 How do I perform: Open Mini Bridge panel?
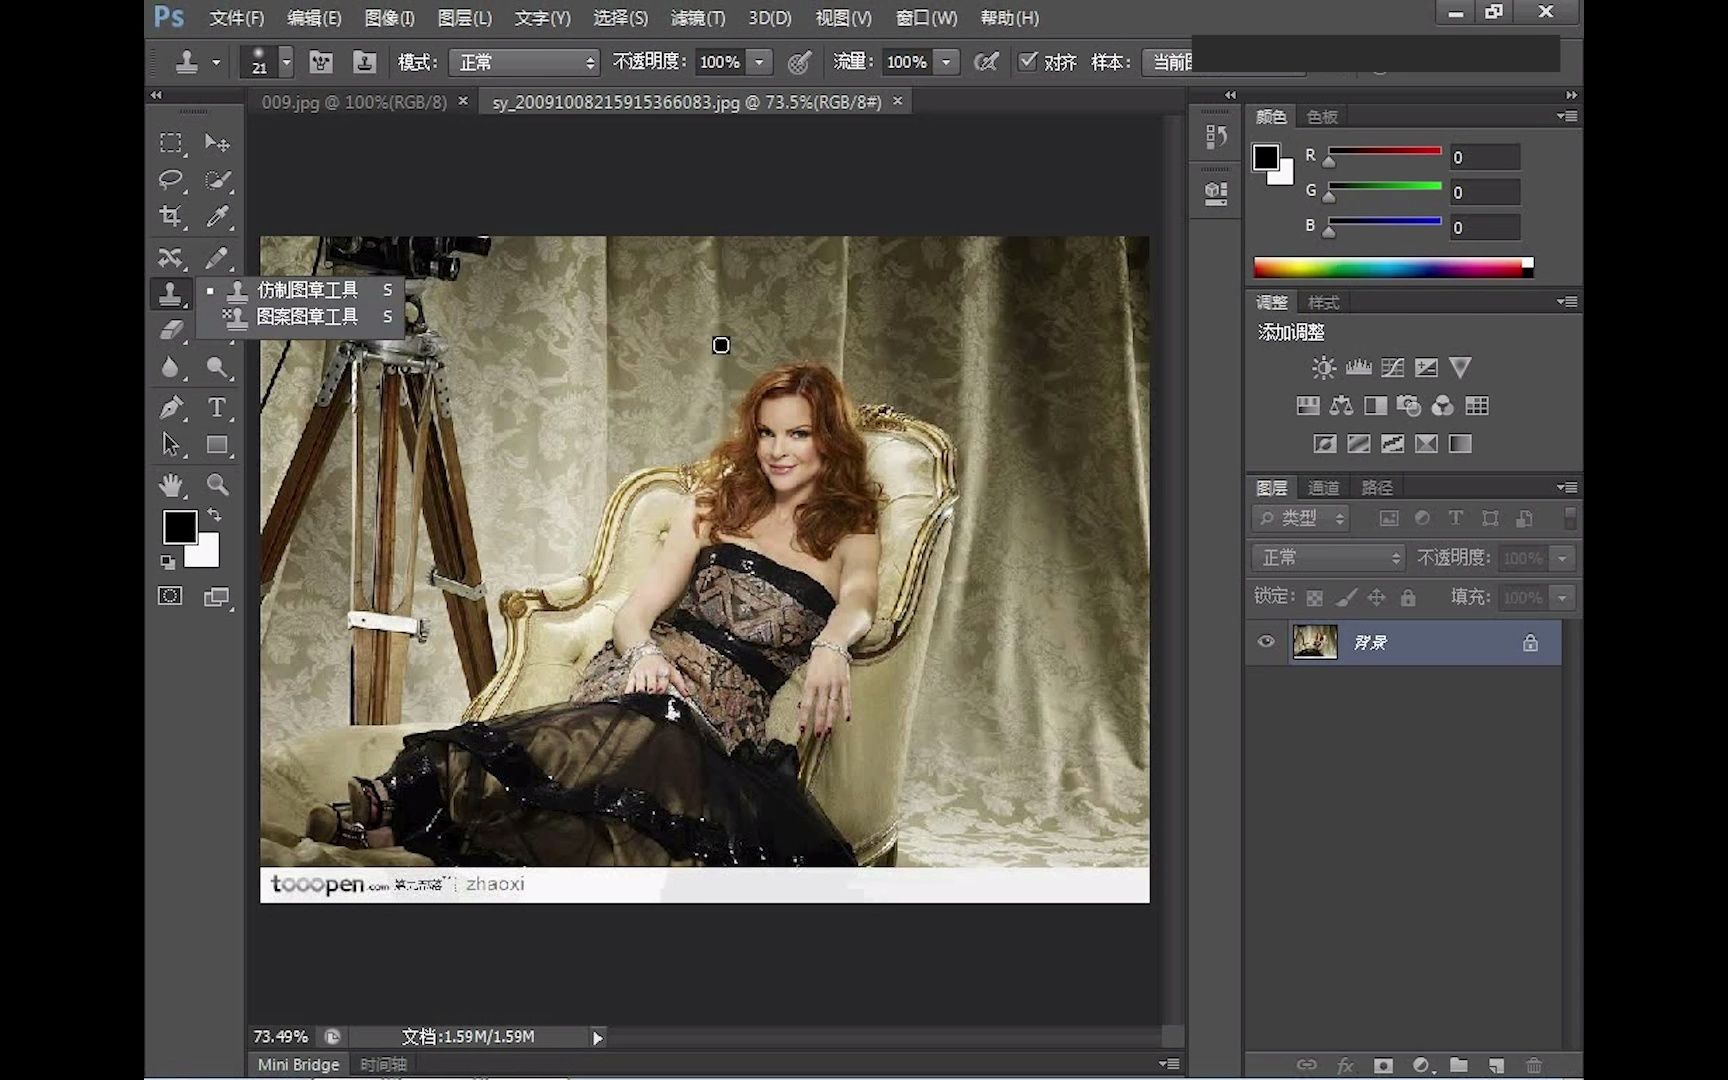(298, 1065)
